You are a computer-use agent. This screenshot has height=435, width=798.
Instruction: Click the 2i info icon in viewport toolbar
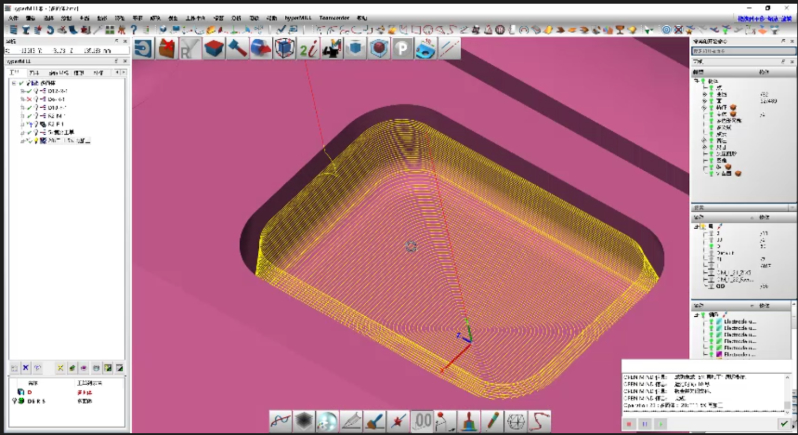309,47
